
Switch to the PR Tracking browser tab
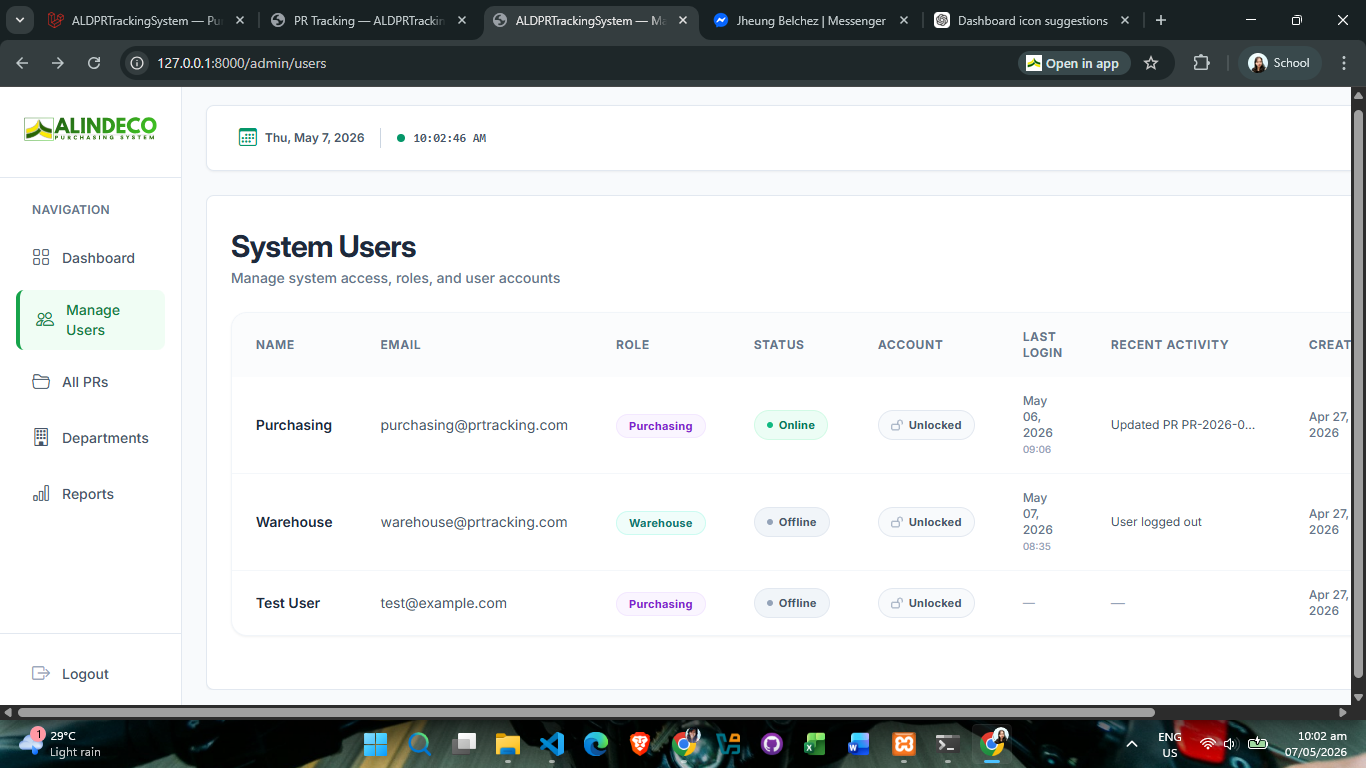pos(368,20)
